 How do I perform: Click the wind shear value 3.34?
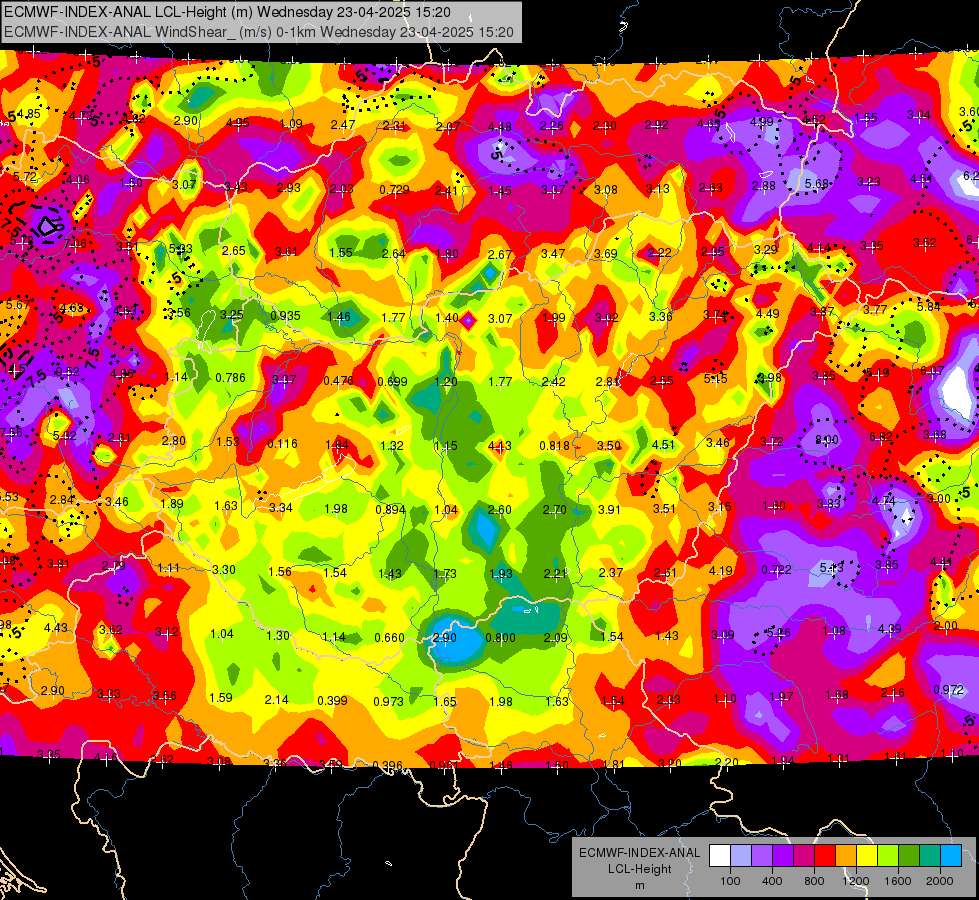pos(281,508)
